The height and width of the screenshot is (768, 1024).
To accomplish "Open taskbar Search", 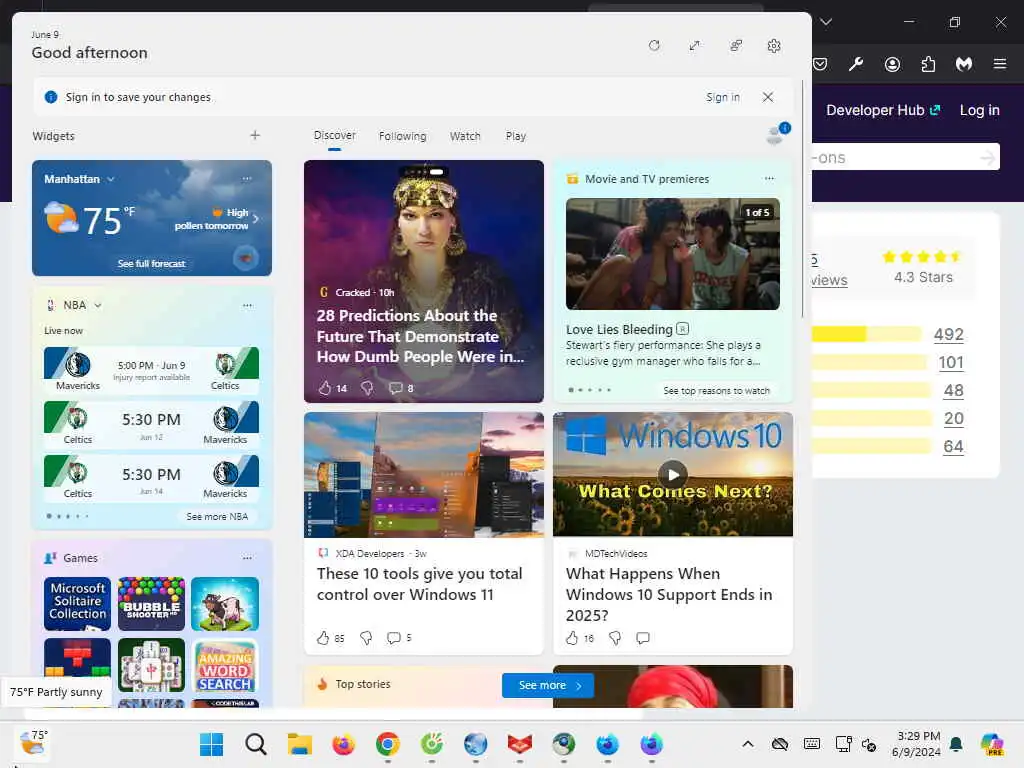I will coord(255,744).
